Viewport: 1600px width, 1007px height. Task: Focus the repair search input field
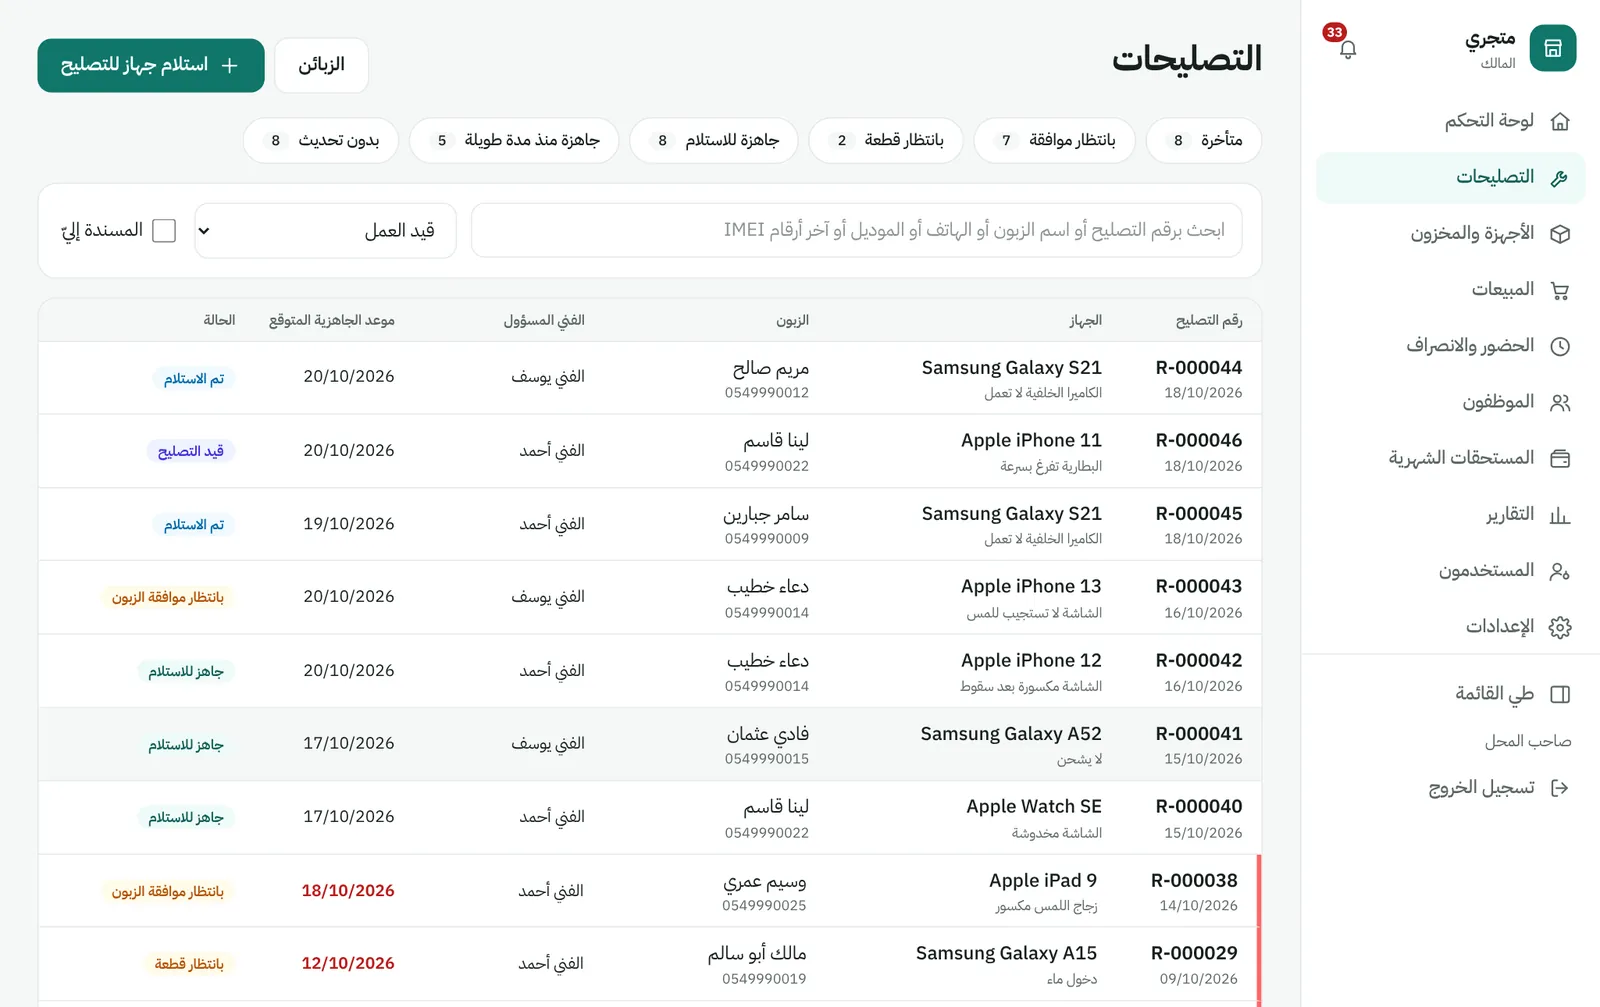(x=857, y=231)
